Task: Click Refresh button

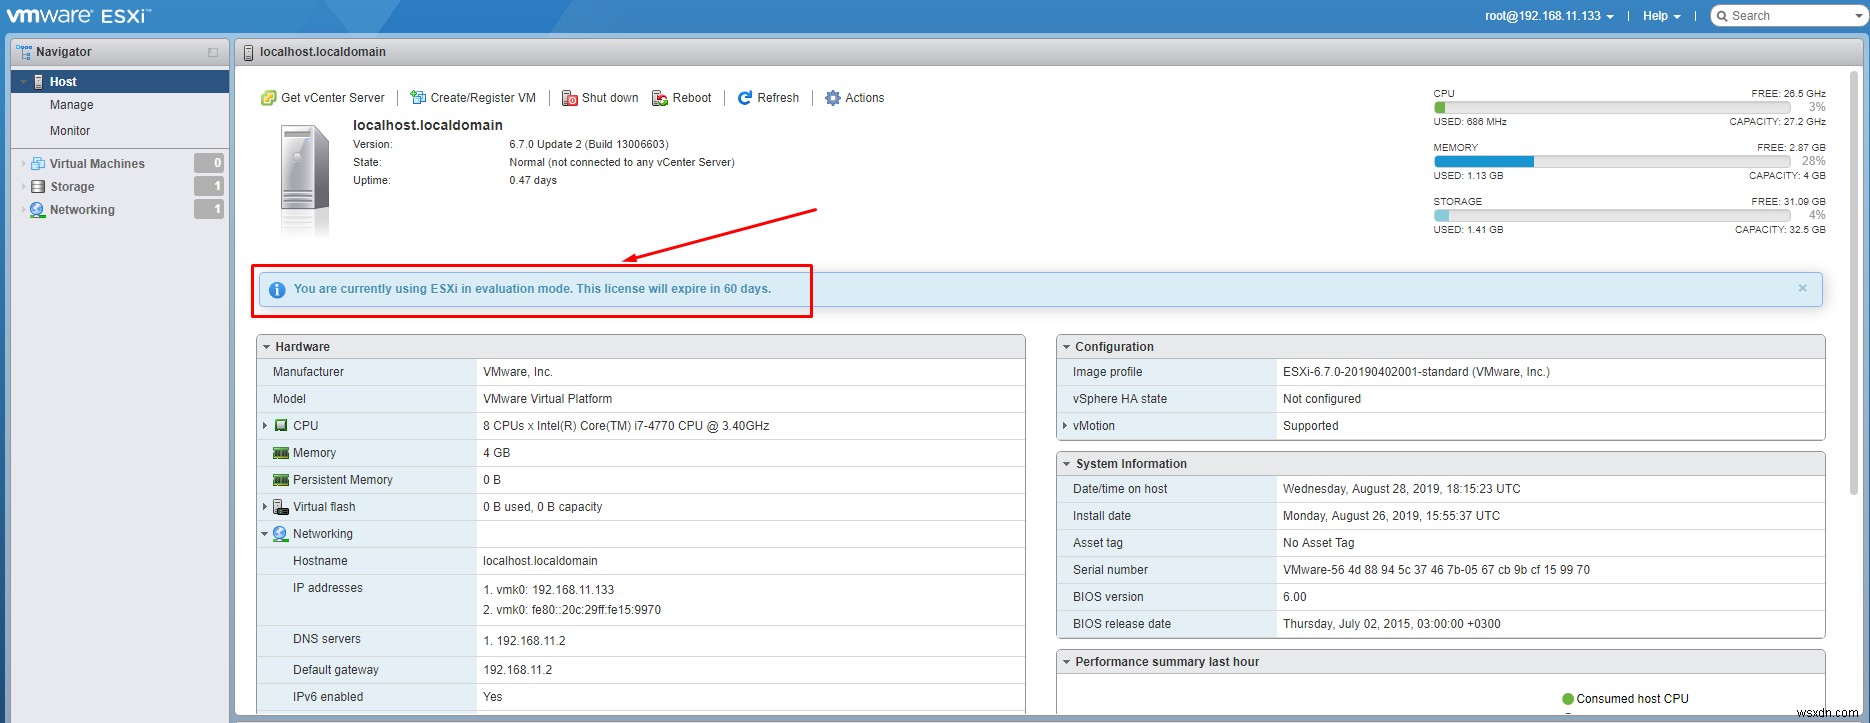Action: point(768,98)
